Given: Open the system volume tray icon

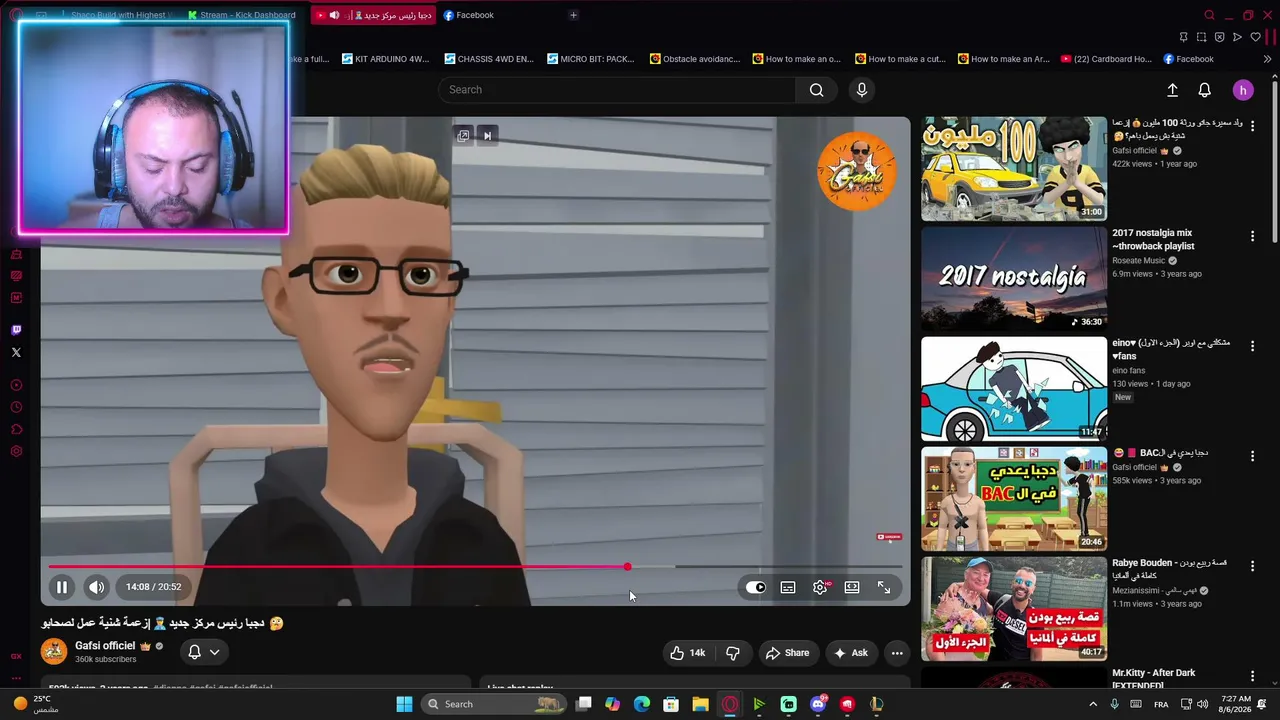Looking at the screenshot, I should point(1204,704).
